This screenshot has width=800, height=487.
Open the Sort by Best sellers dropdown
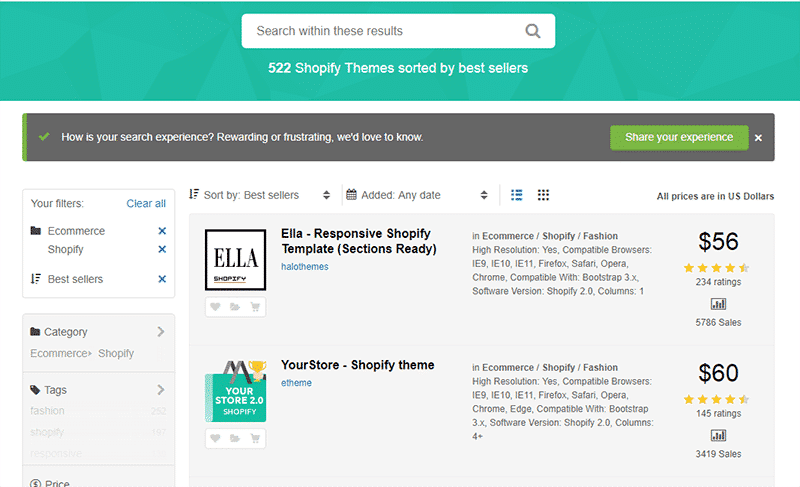(x=260, y=195)
